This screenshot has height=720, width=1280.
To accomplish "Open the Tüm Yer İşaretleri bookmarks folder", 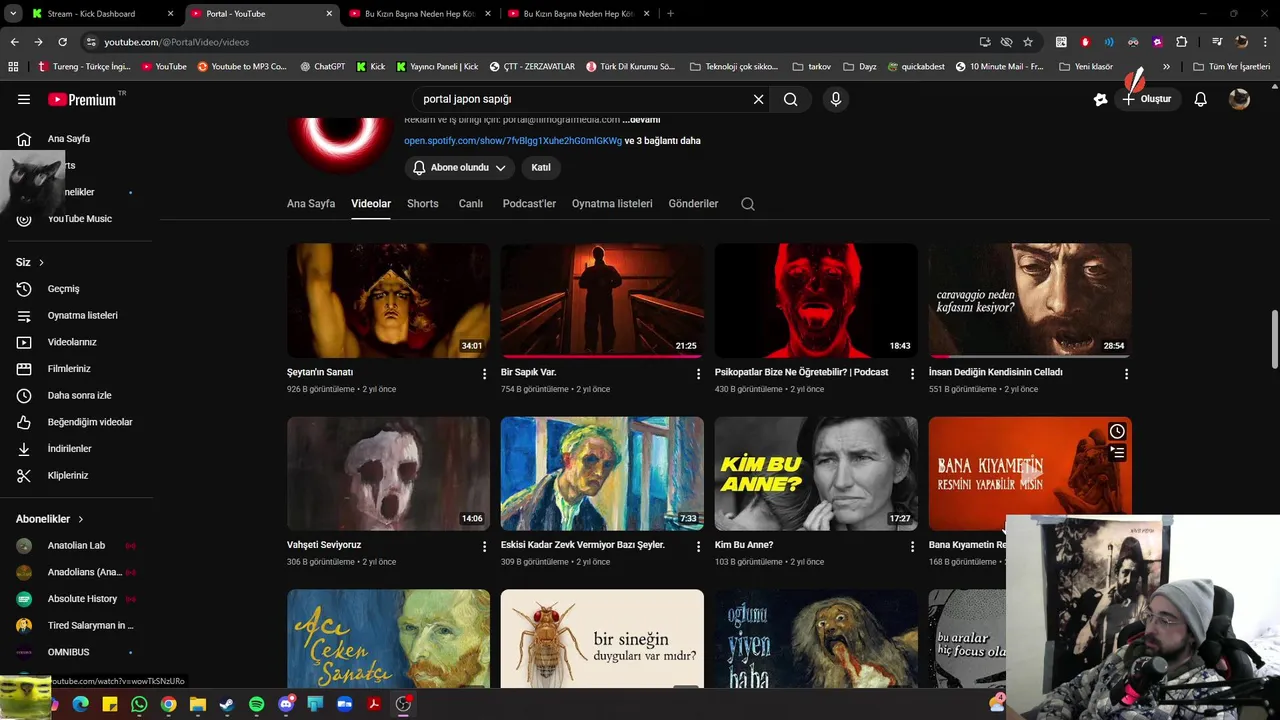I will (1231, 66).
